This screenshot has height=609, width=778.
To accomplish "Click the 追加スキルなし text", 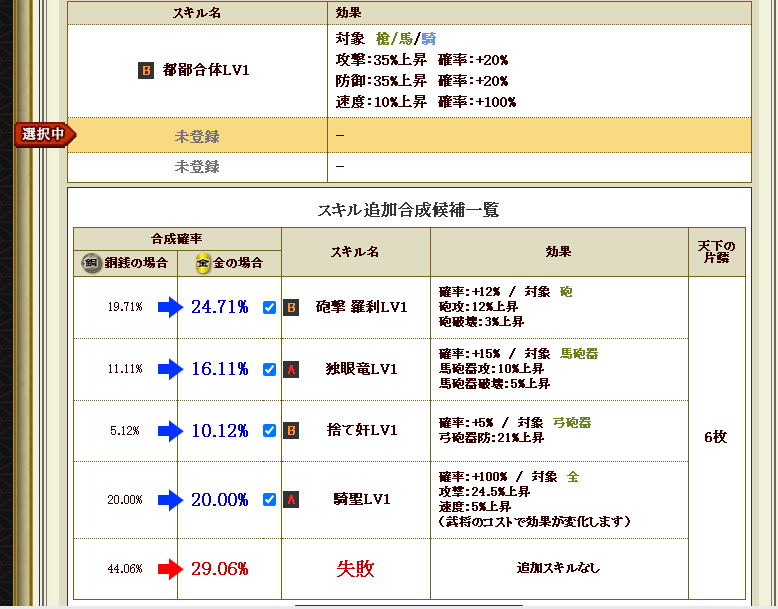I will [x=559, y=568].
